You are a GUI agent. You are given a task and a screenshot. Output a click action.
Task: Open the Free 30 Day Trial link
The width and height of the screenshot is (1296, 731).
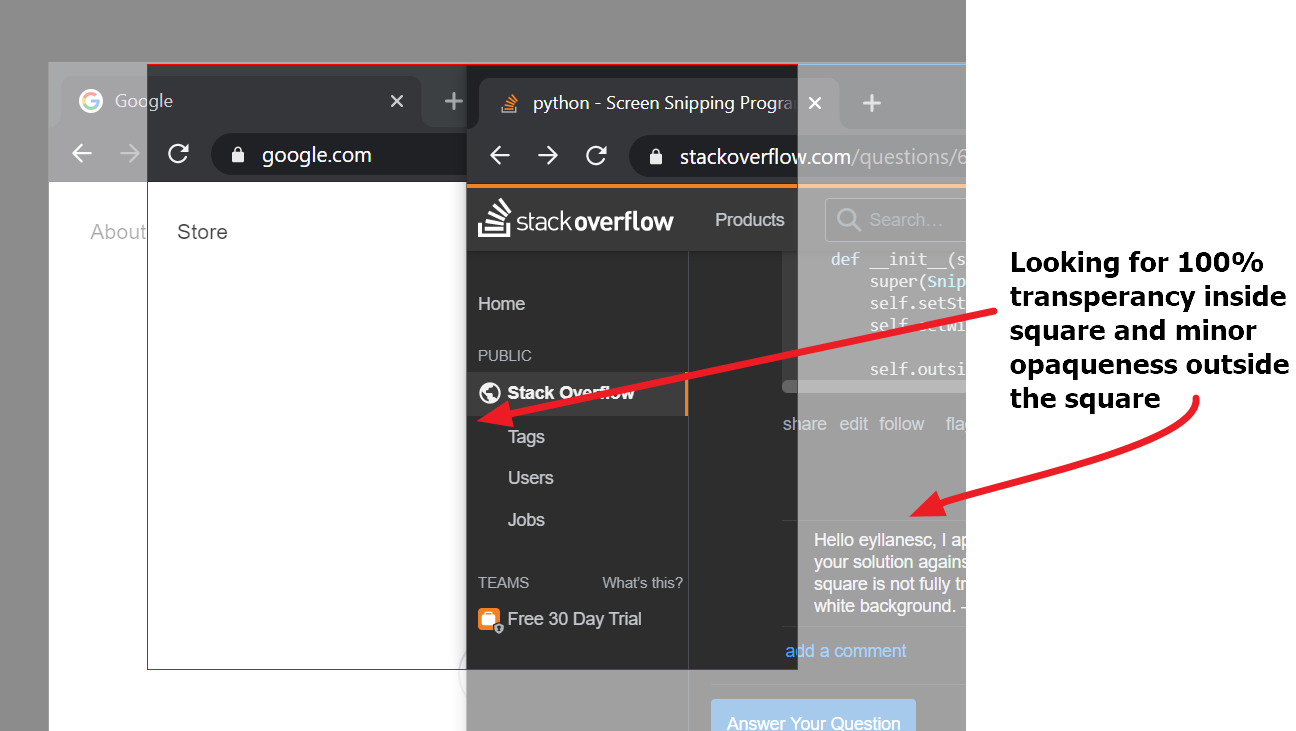coord(574,619)
